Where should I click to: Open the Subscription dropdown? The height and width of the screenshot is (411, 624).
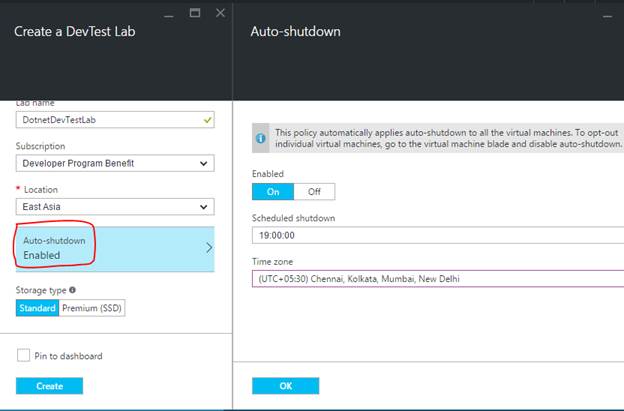[x=114, y=163]
